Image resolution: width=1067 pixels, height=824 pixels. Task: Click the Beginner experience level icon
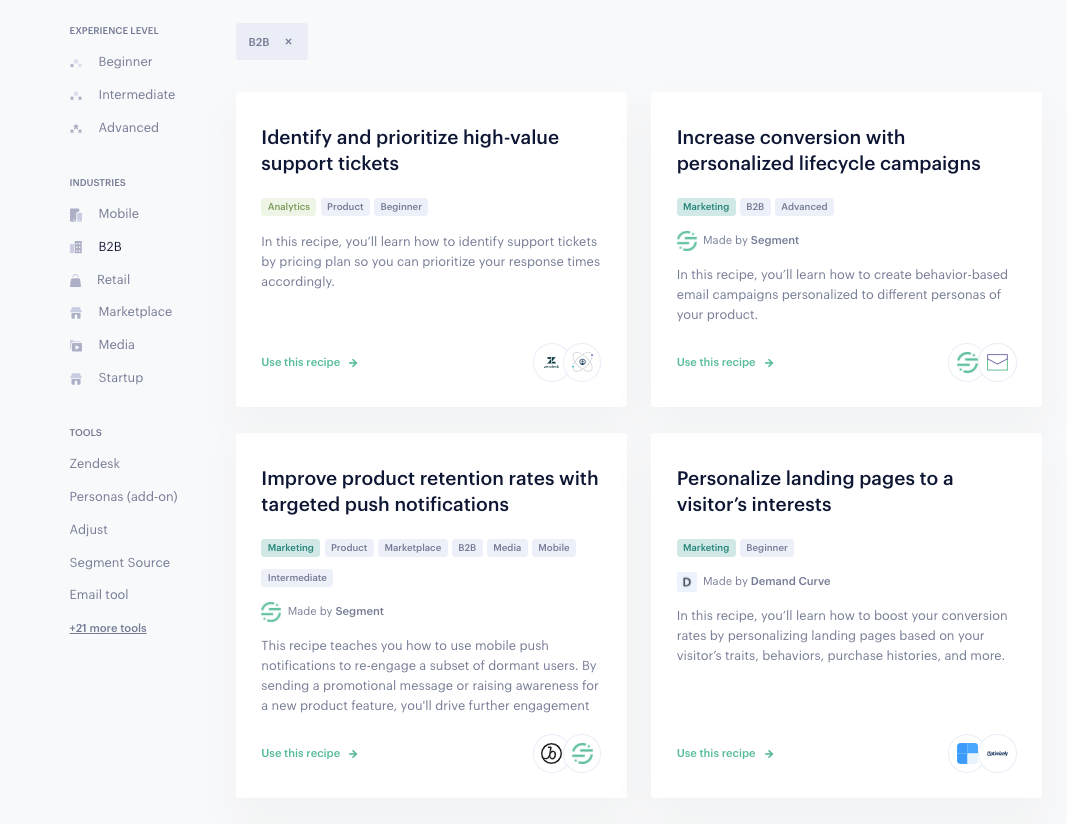pyautogui.click(x=76, y=63)
